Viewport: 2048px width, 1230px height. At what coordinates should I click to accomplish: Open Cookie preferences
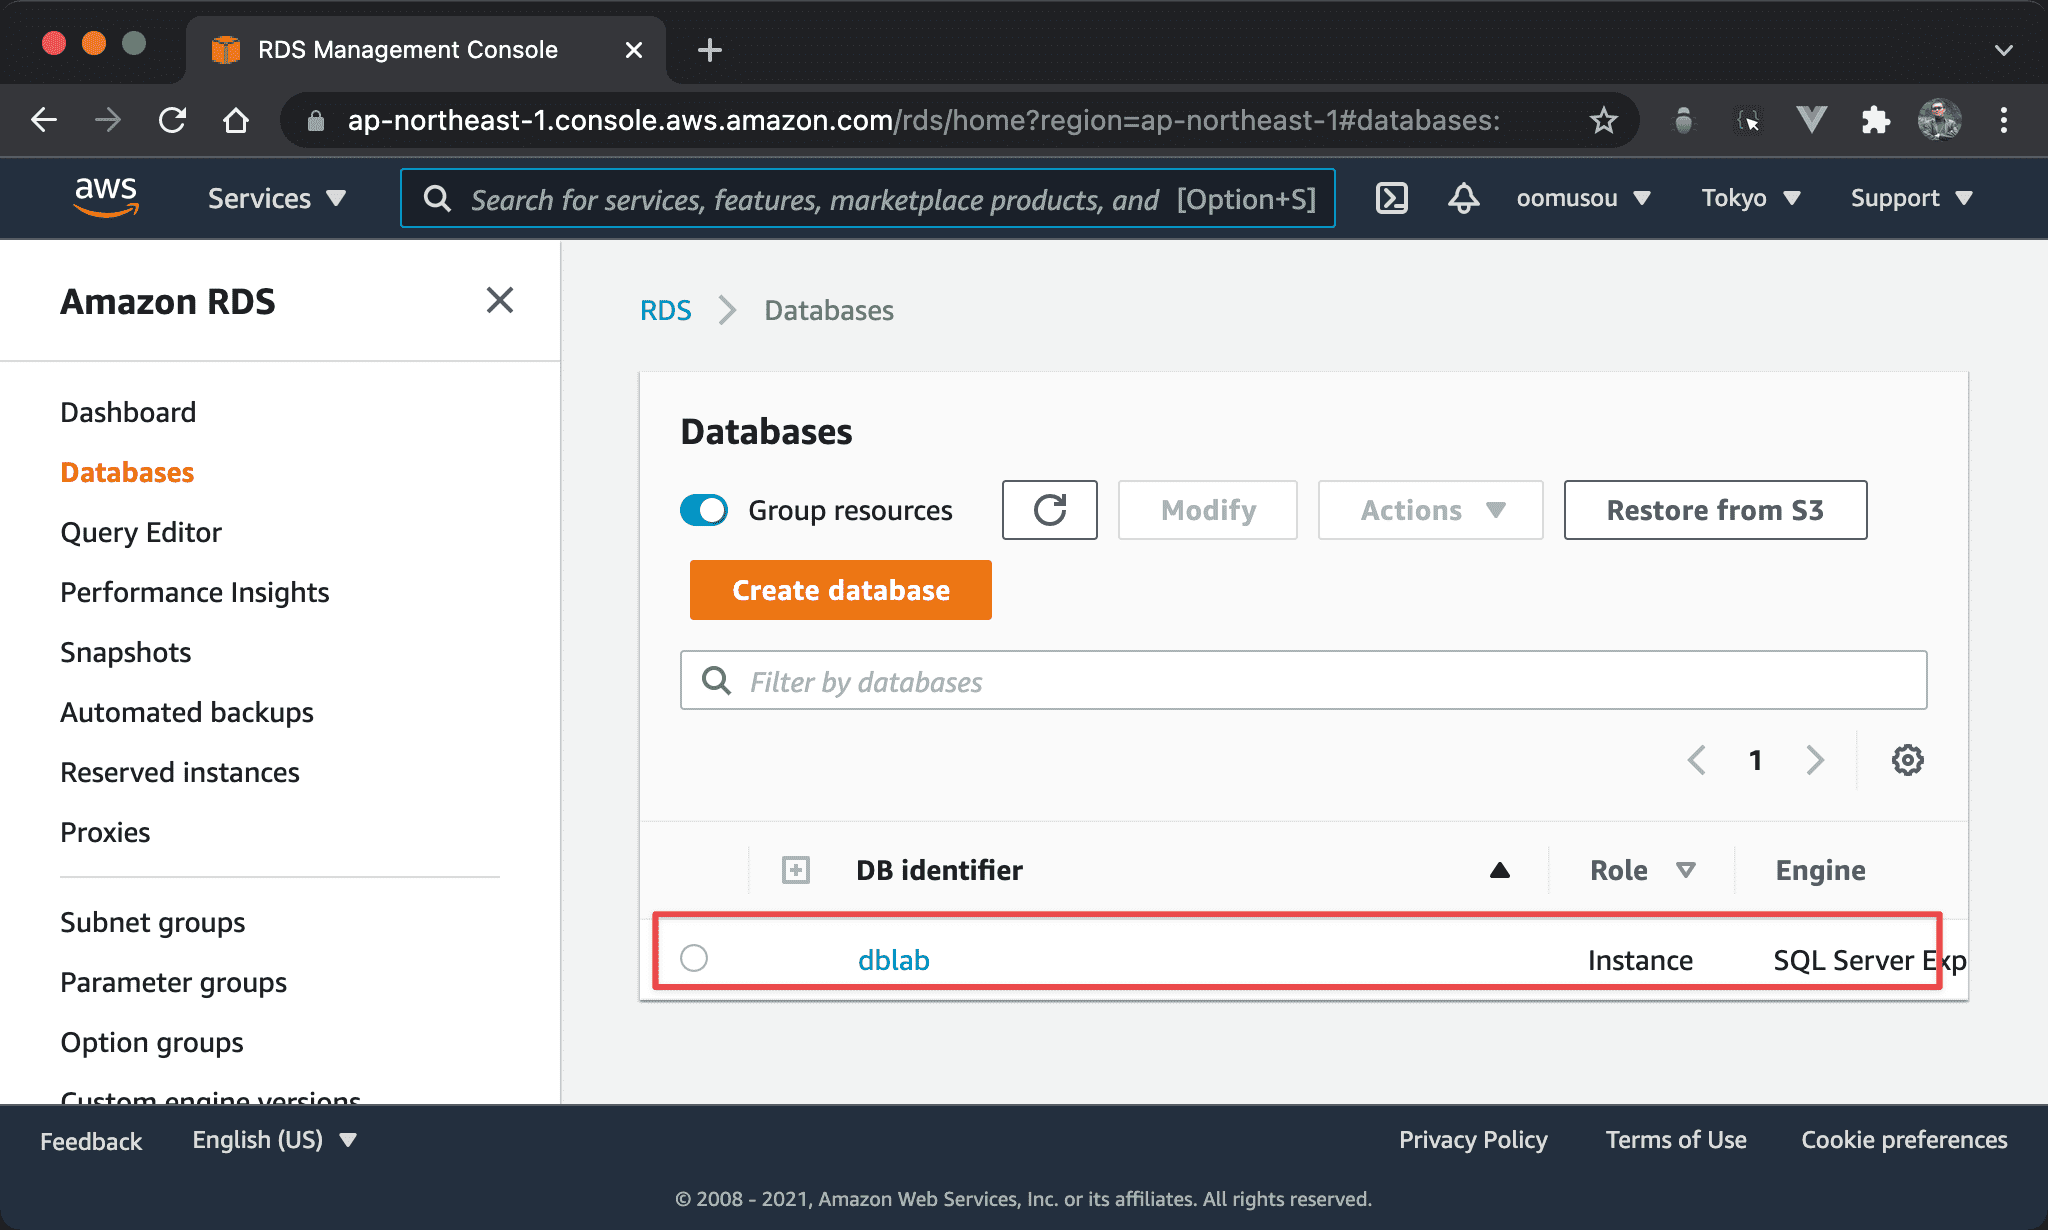pos(1904,1140)
